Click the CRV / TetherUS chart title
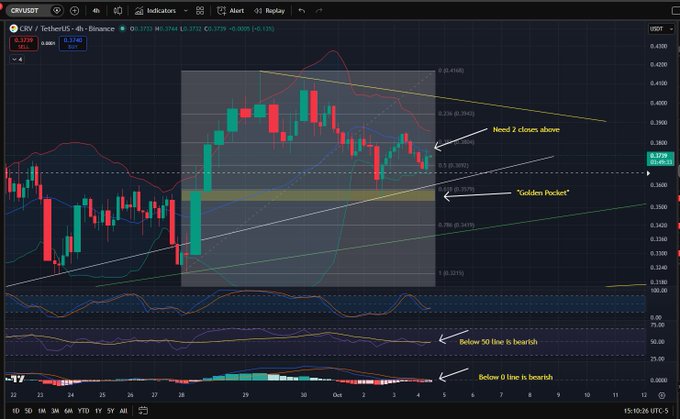The width and height of the screenshot is (680, 419). click(x=67, y=29)
